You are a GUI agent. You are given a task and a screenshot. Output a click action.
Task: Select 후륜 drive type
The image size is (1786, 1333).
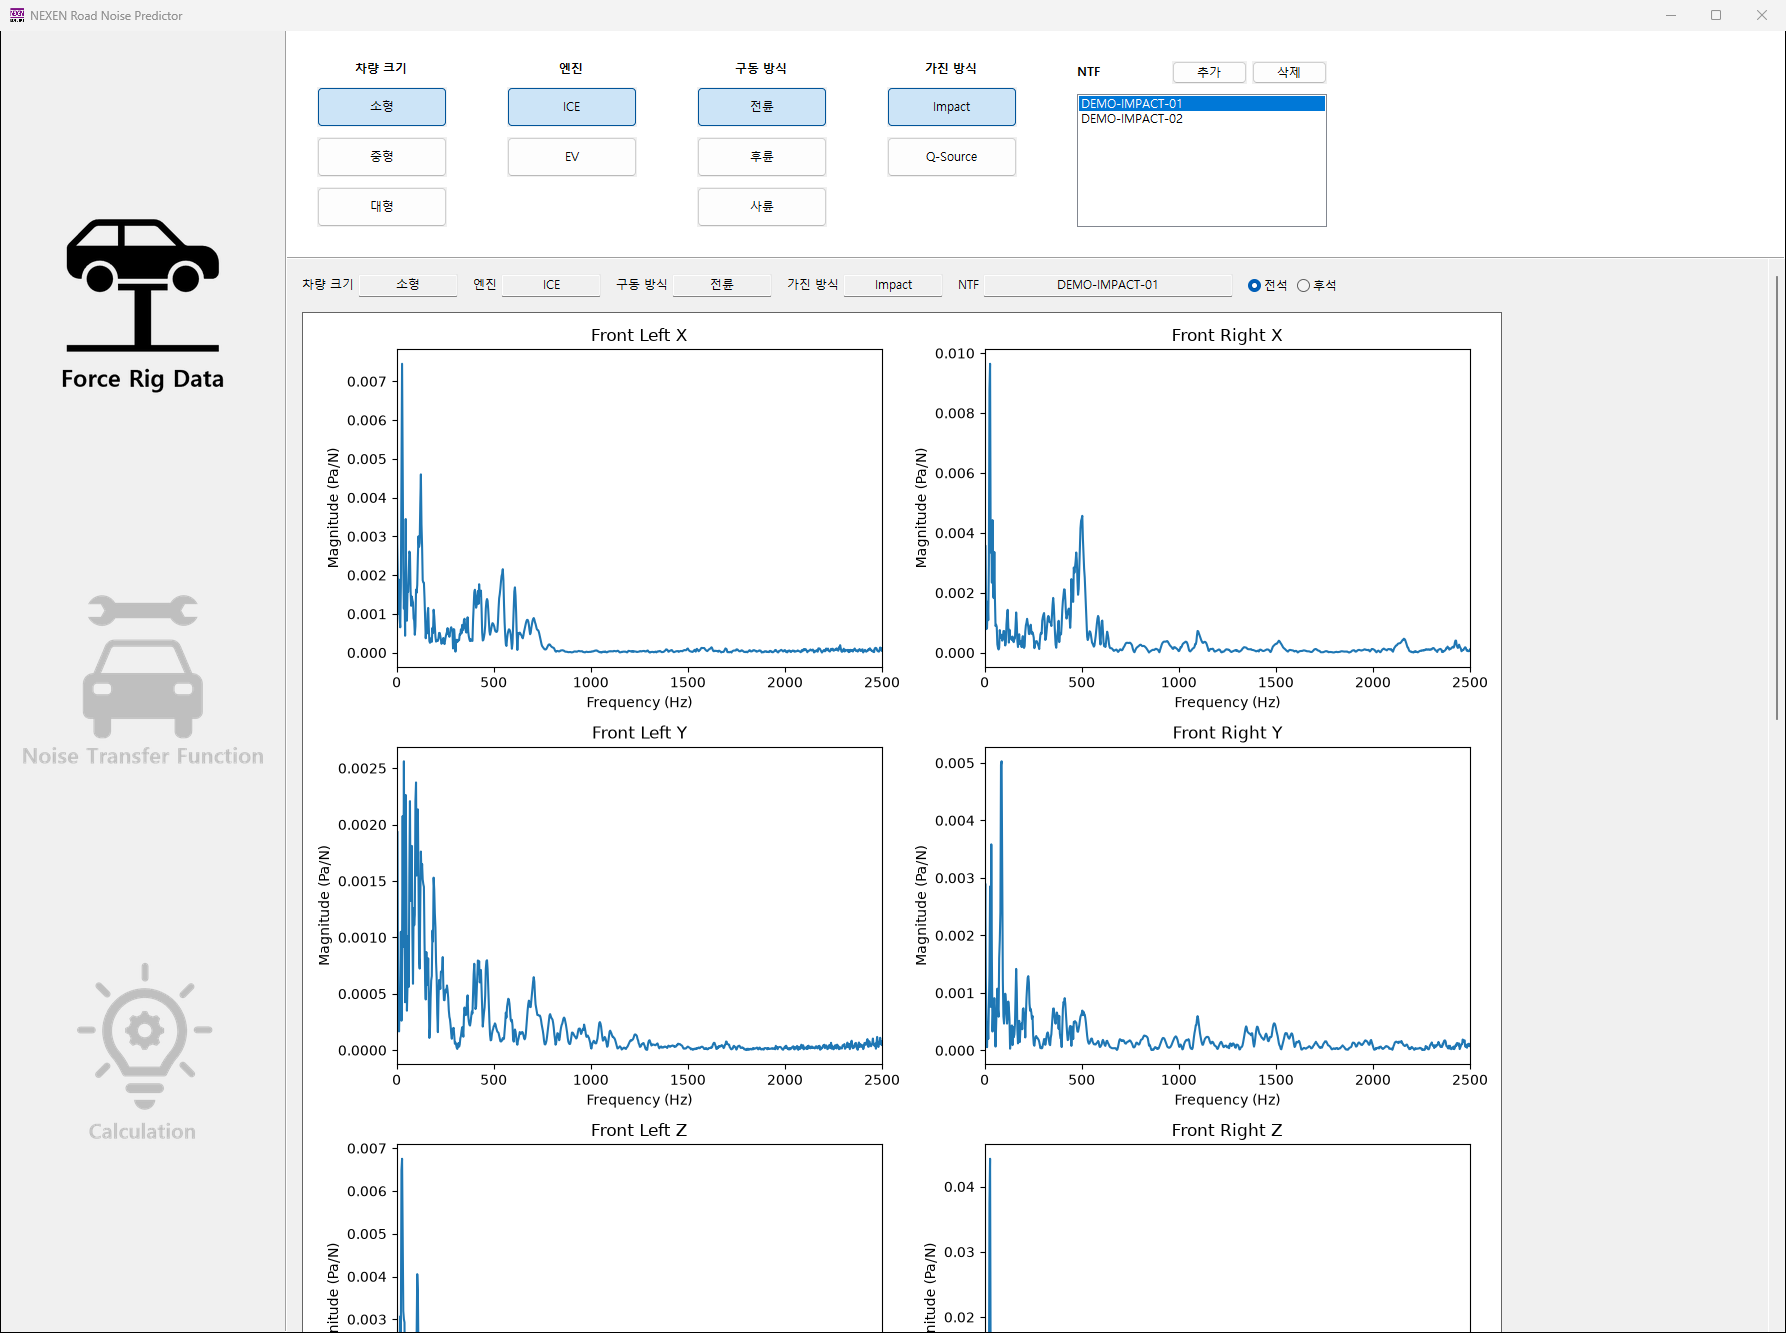point(762,157)
